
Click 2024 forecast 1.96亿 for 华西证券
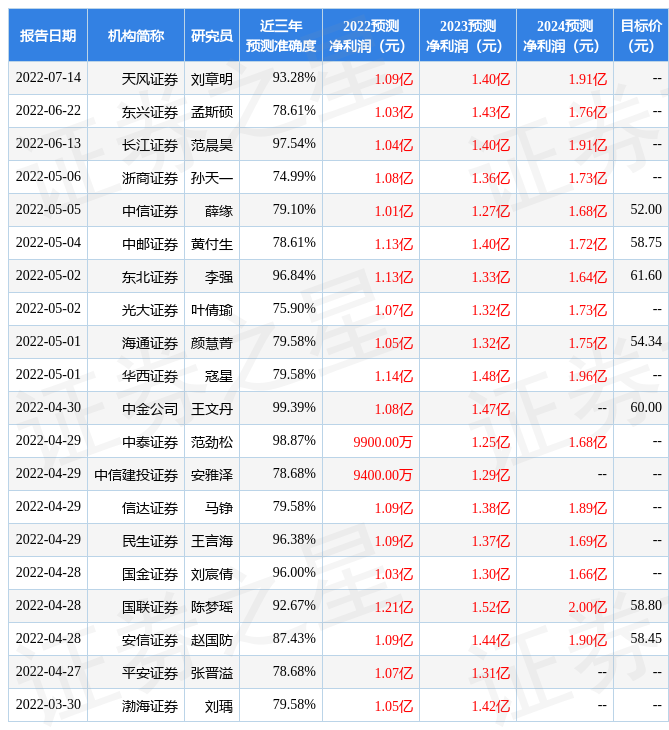point(588,376)
